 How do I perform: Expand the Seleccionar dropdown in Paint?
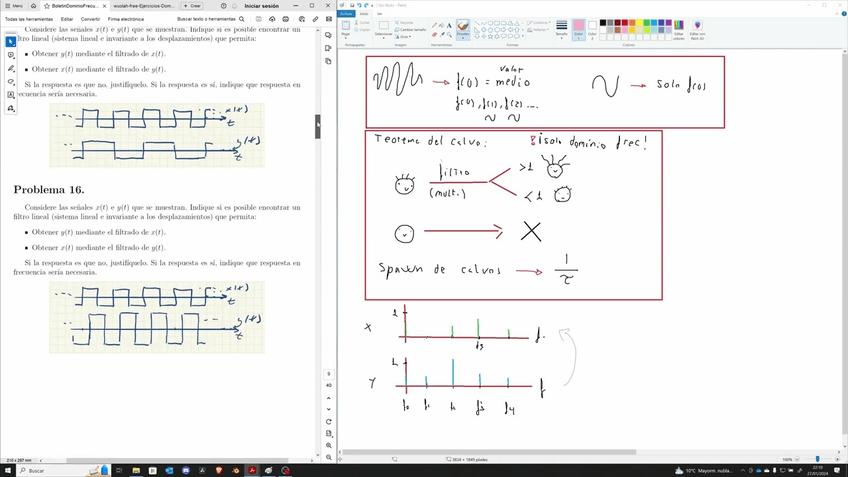(383, 35)
